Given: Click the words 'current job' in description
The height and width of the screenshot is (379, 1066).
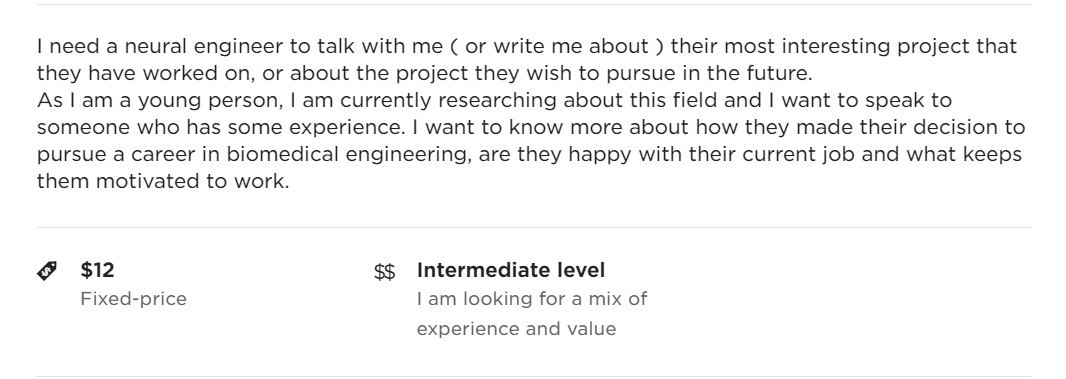Looking at the screenshot, I should coord(800,154).
